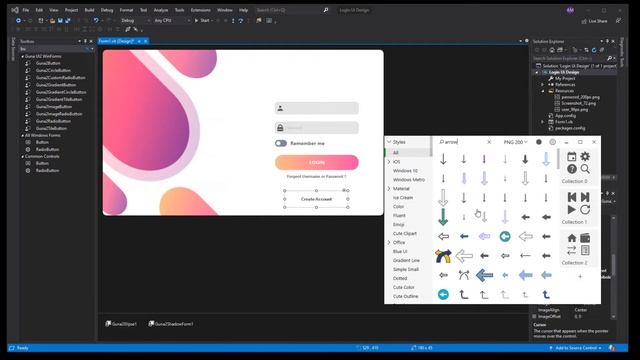Image resolution: width=640 pixels, height=360 pixels.
Task: Click the Home icon in Solution Explorer toolbar
Action: tap(552, 50)
